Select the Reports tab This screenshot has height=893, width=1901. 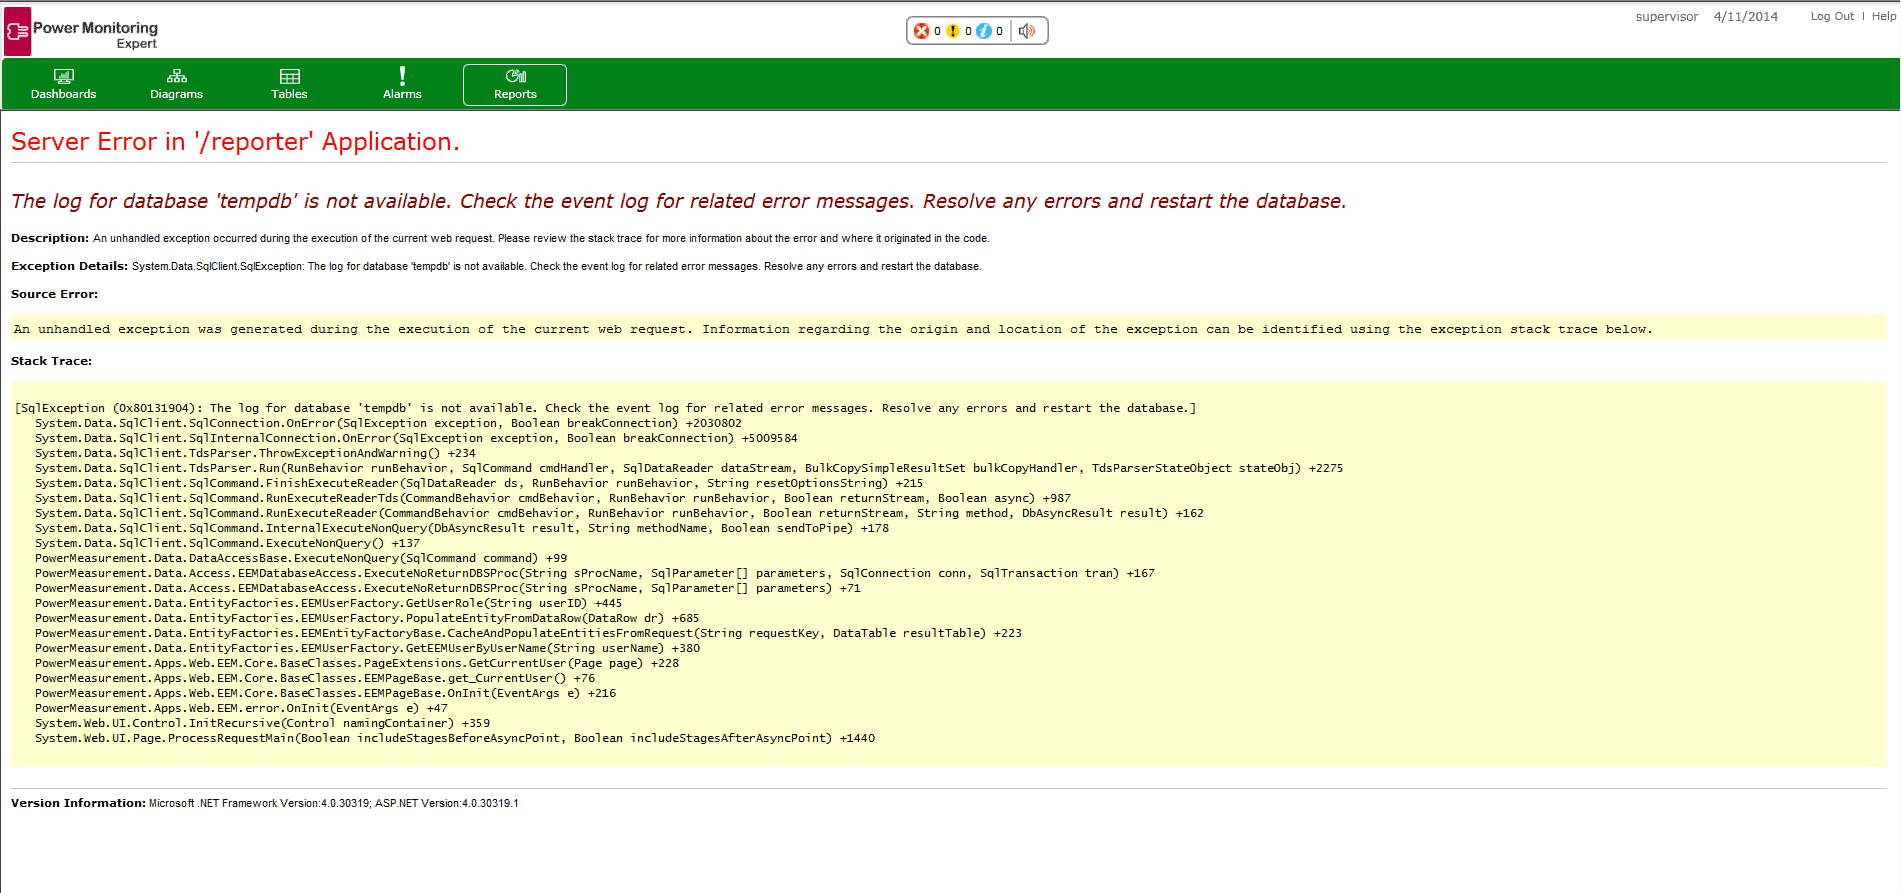[515, 85]
